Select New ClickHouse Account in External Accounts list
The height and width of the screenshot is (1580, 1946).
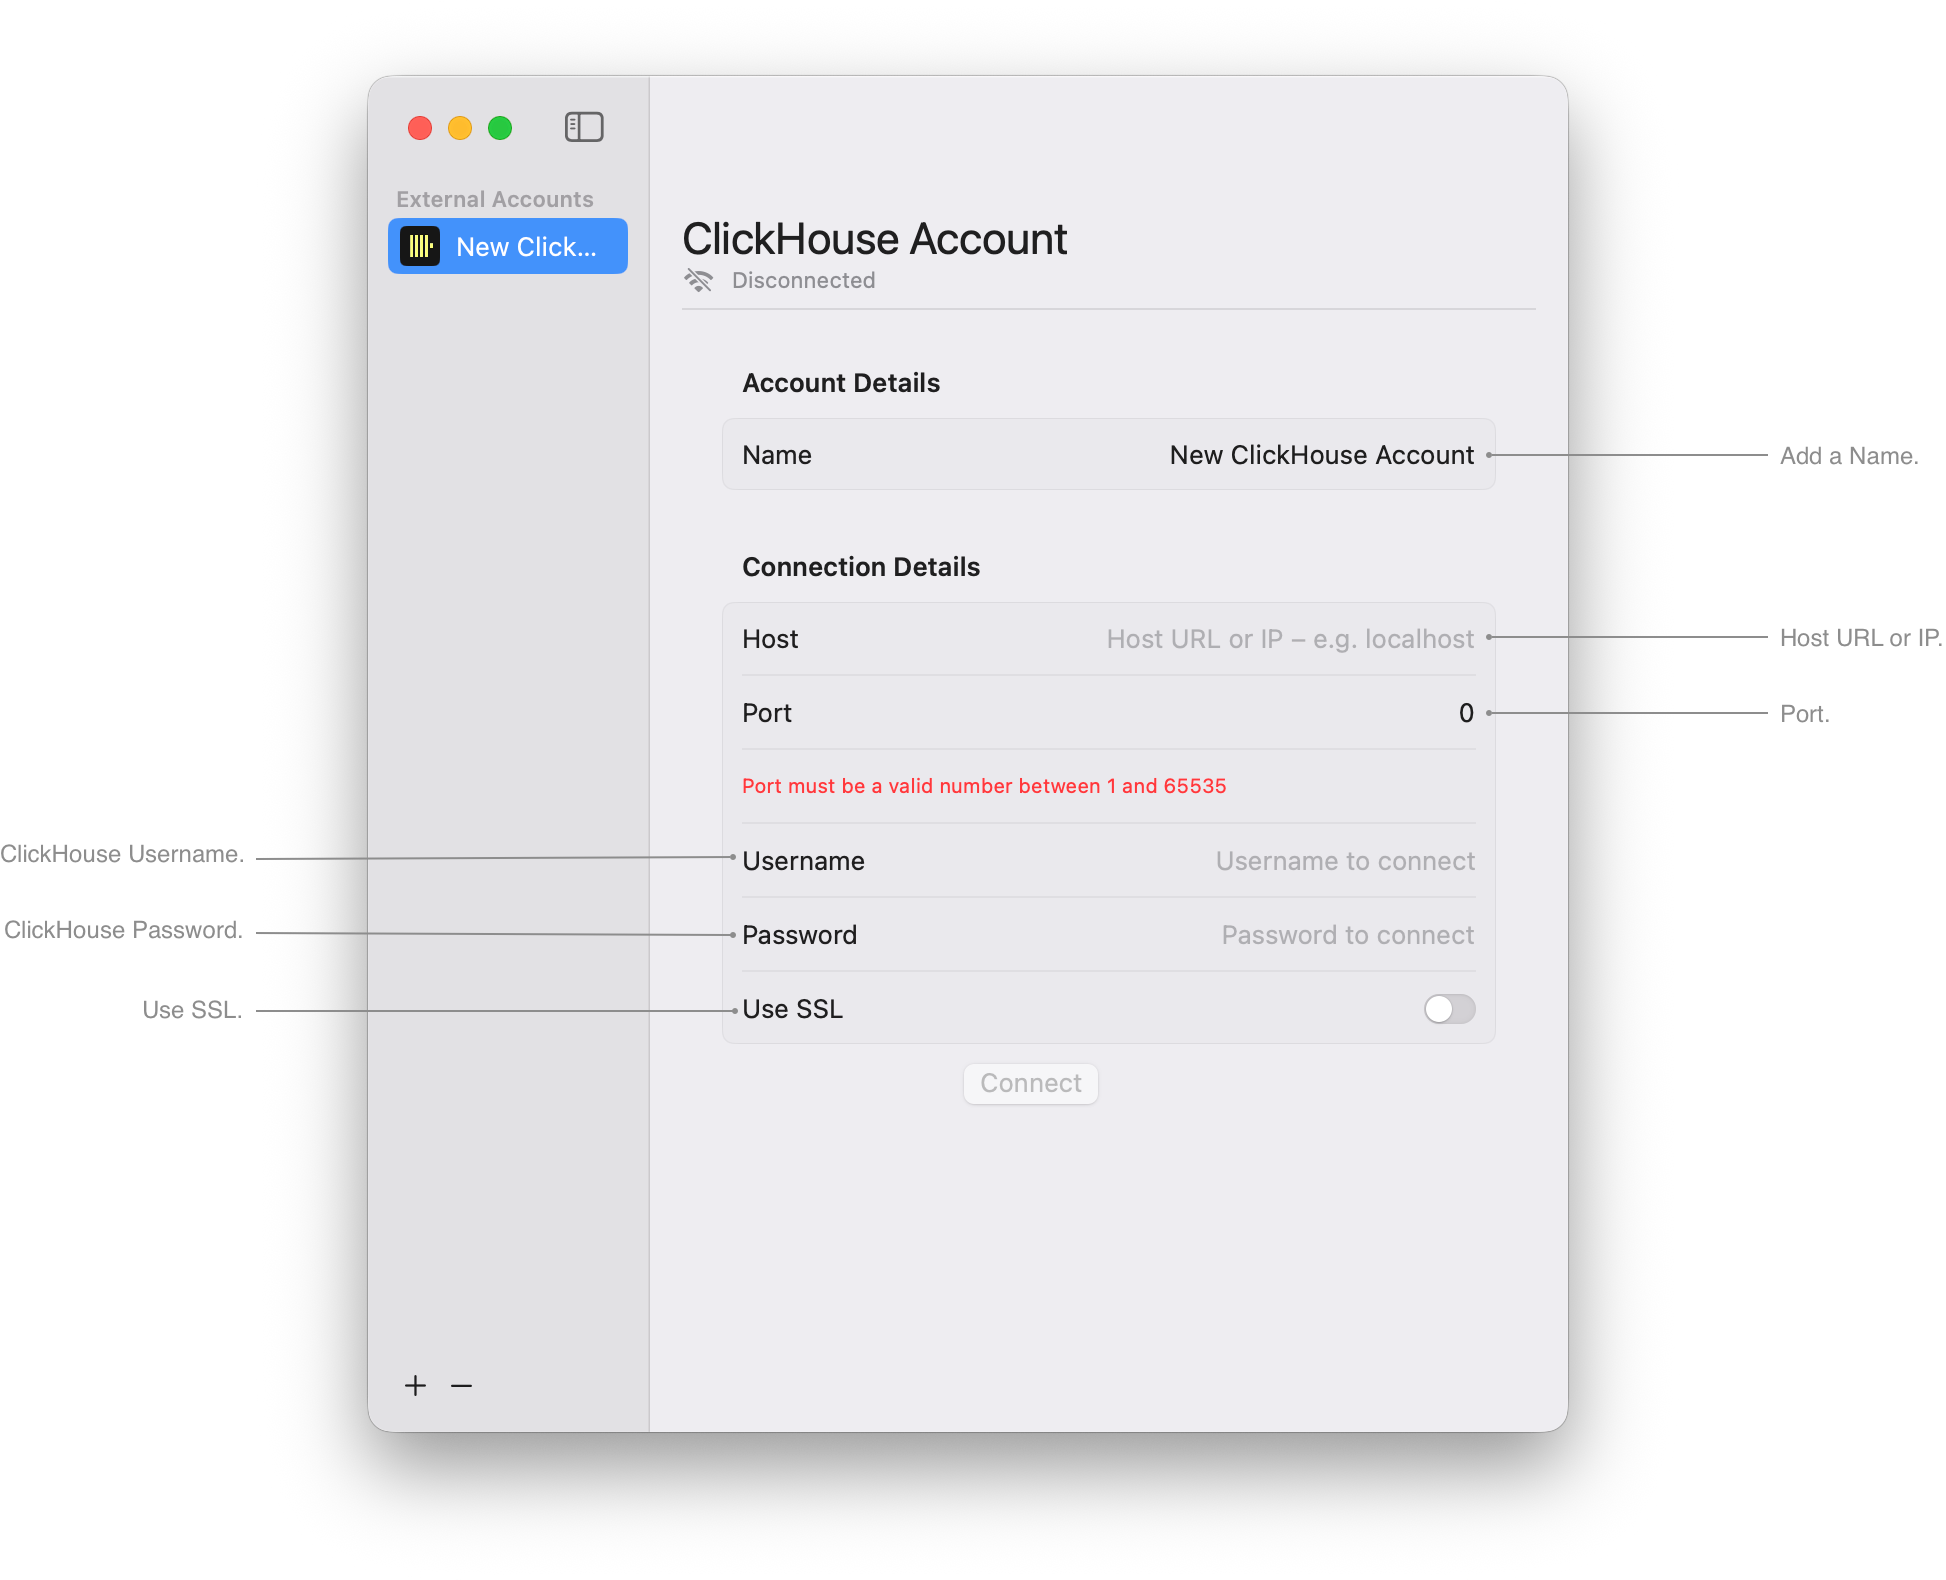coord(508,246)
